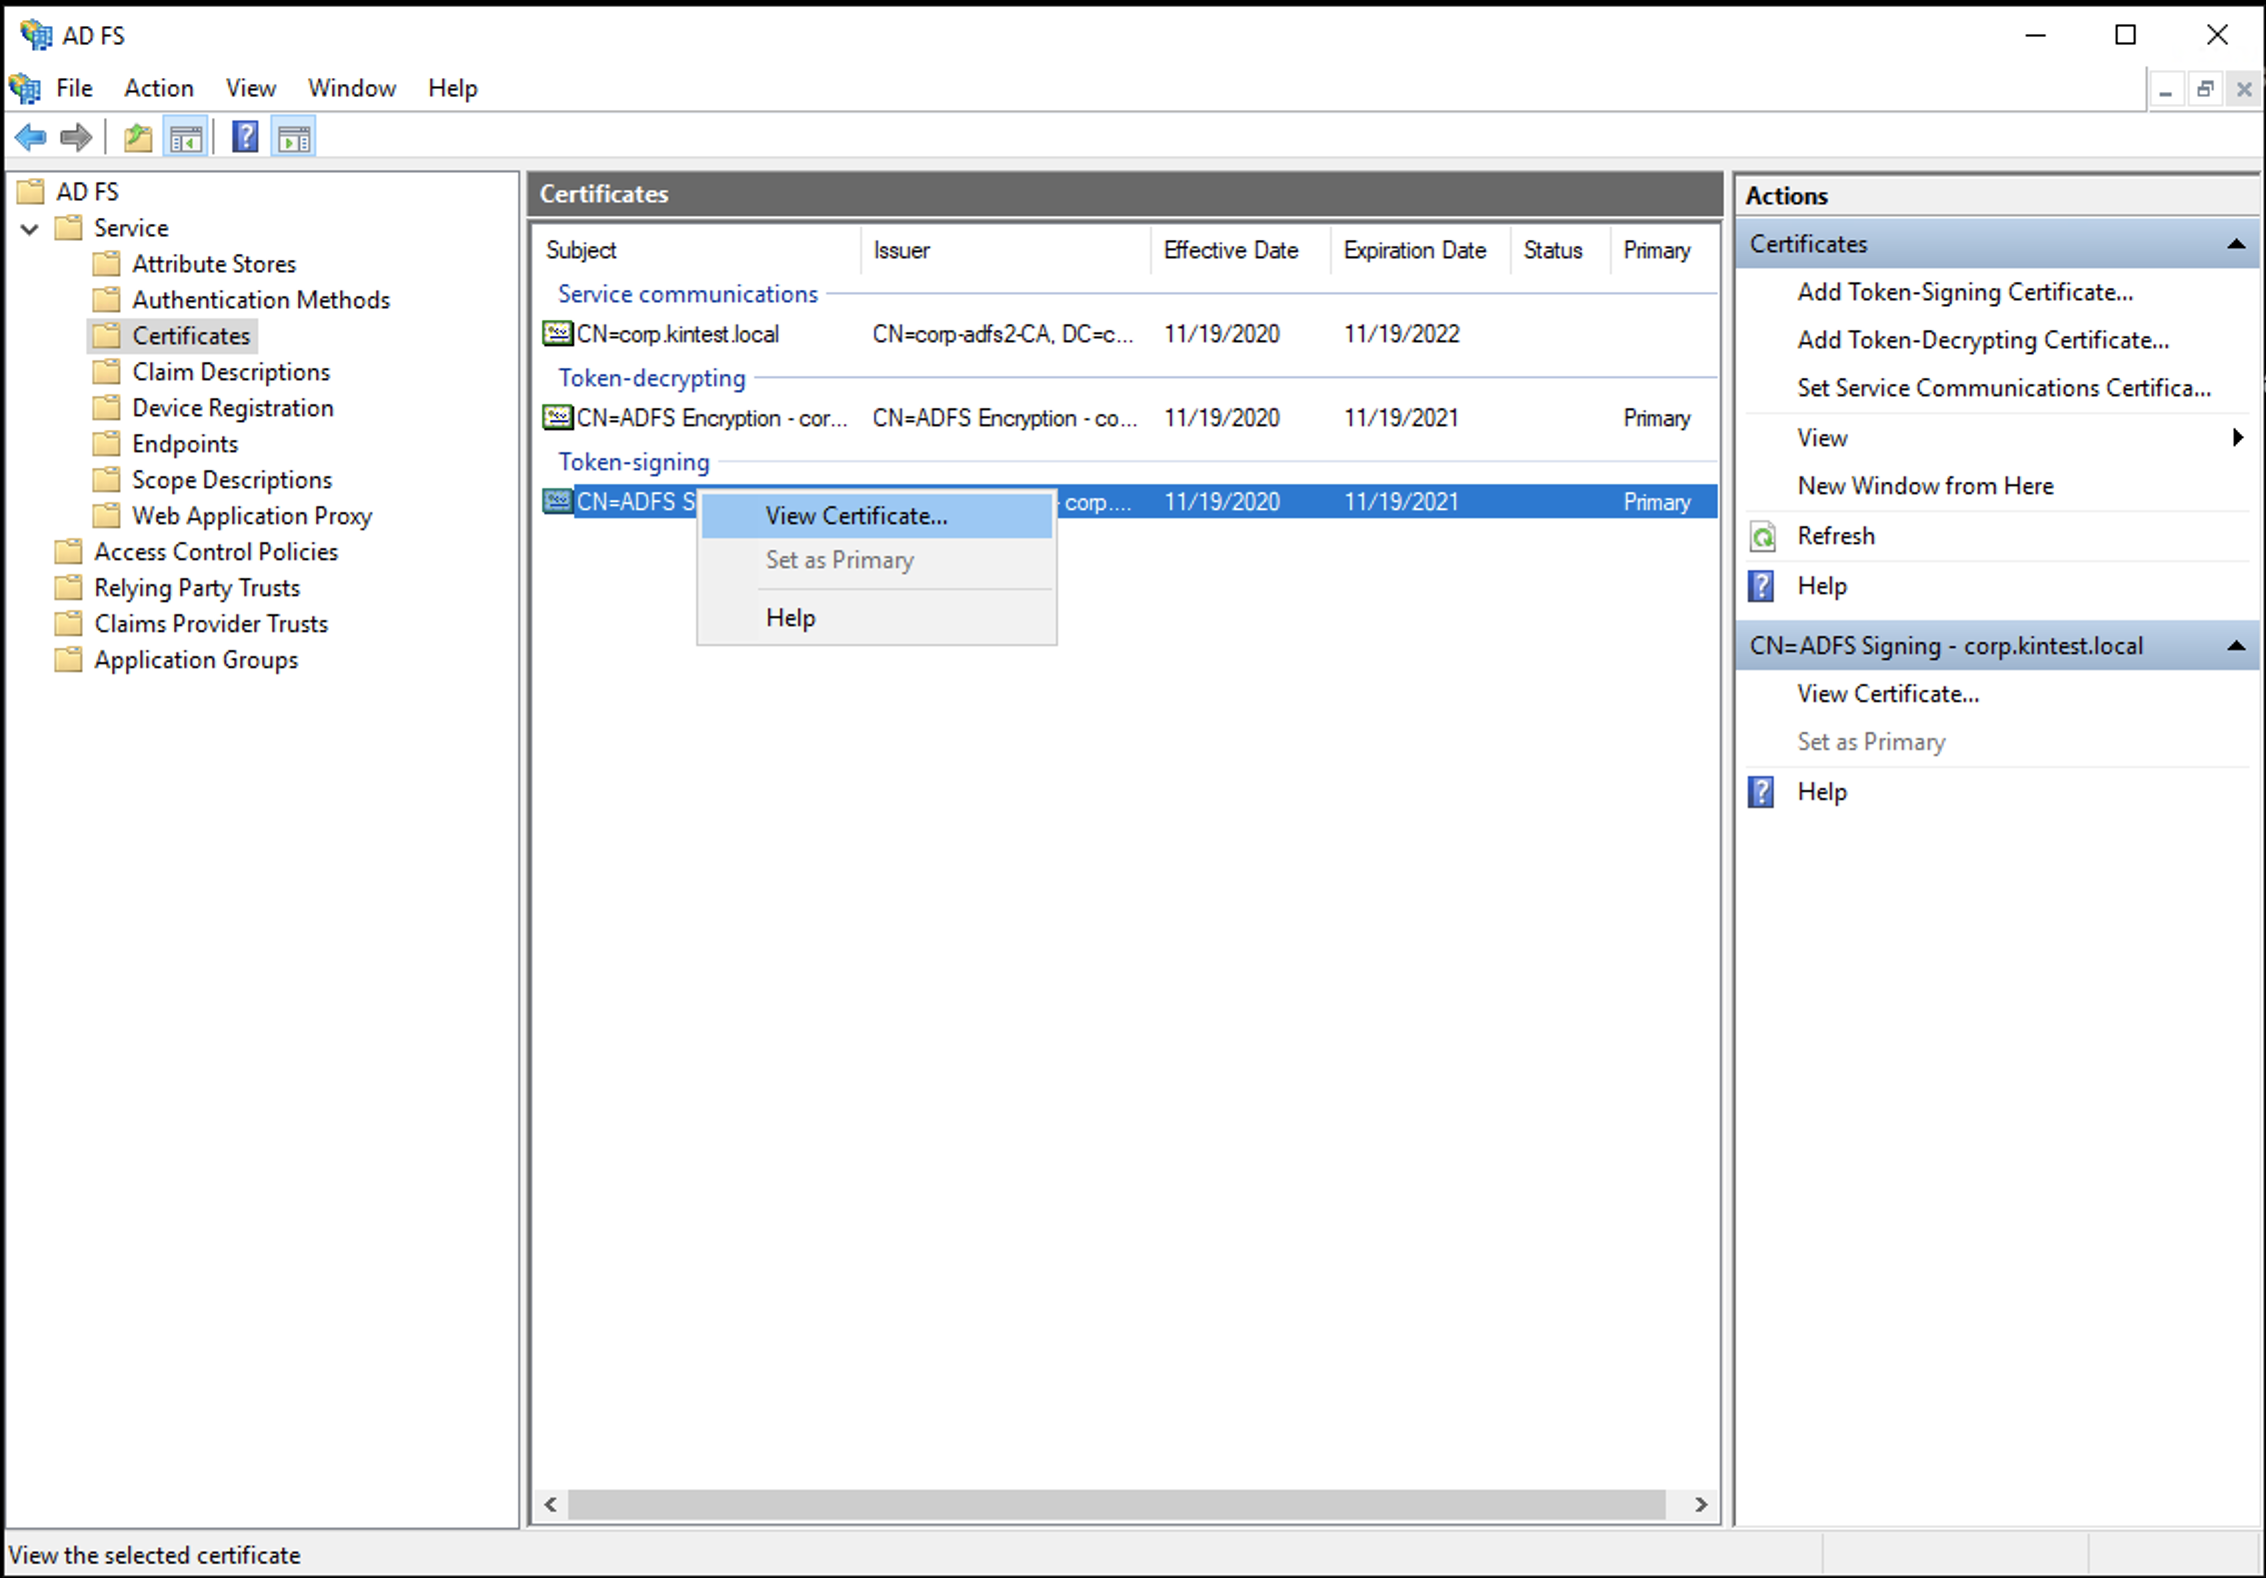Click the certificate icon for CN=corp.kintest.local
This screenshot has width=2266, height=1578.
[557, 333]
